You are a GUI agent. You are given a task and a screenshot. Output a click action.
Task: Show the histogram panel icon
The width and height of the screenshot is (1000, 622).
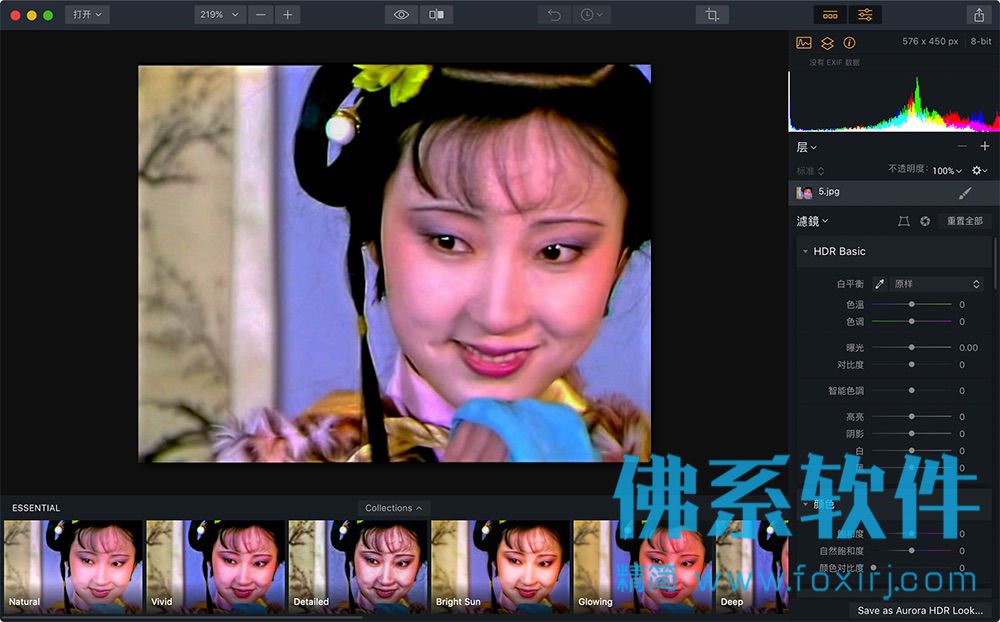click(x=804, y=43)
